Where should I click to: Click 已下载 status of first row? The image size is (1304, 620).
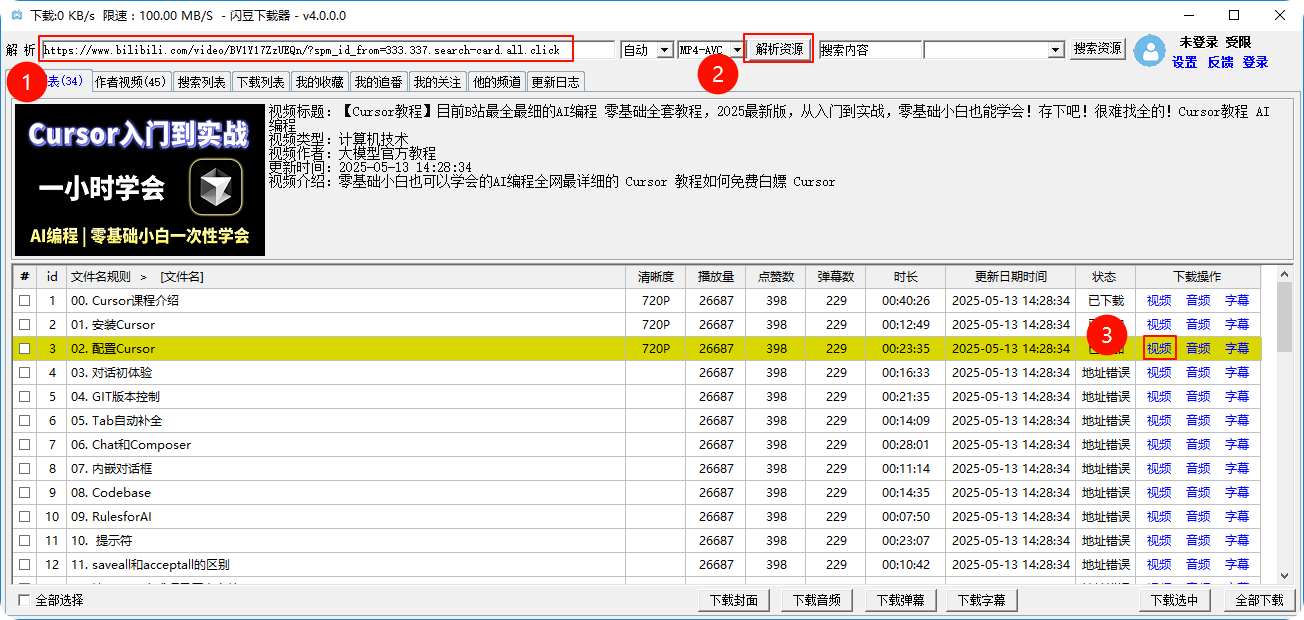(1105, 301)
